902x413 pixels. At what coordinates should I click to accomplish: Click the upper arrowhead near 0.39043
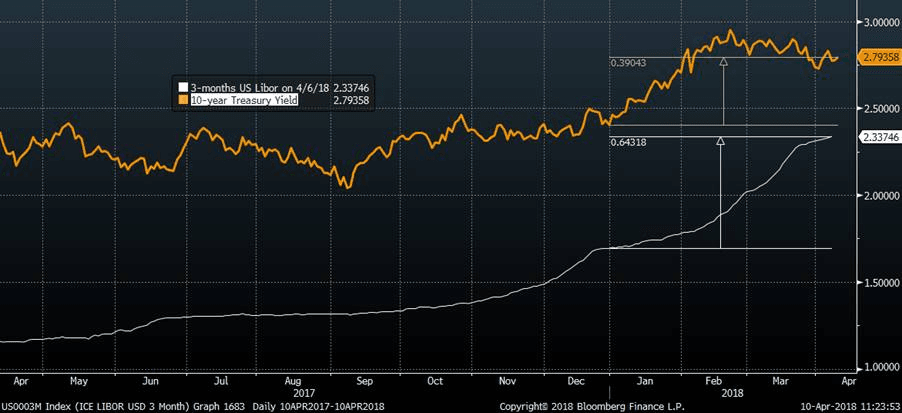pyautogui.click(x=723, y=62)
